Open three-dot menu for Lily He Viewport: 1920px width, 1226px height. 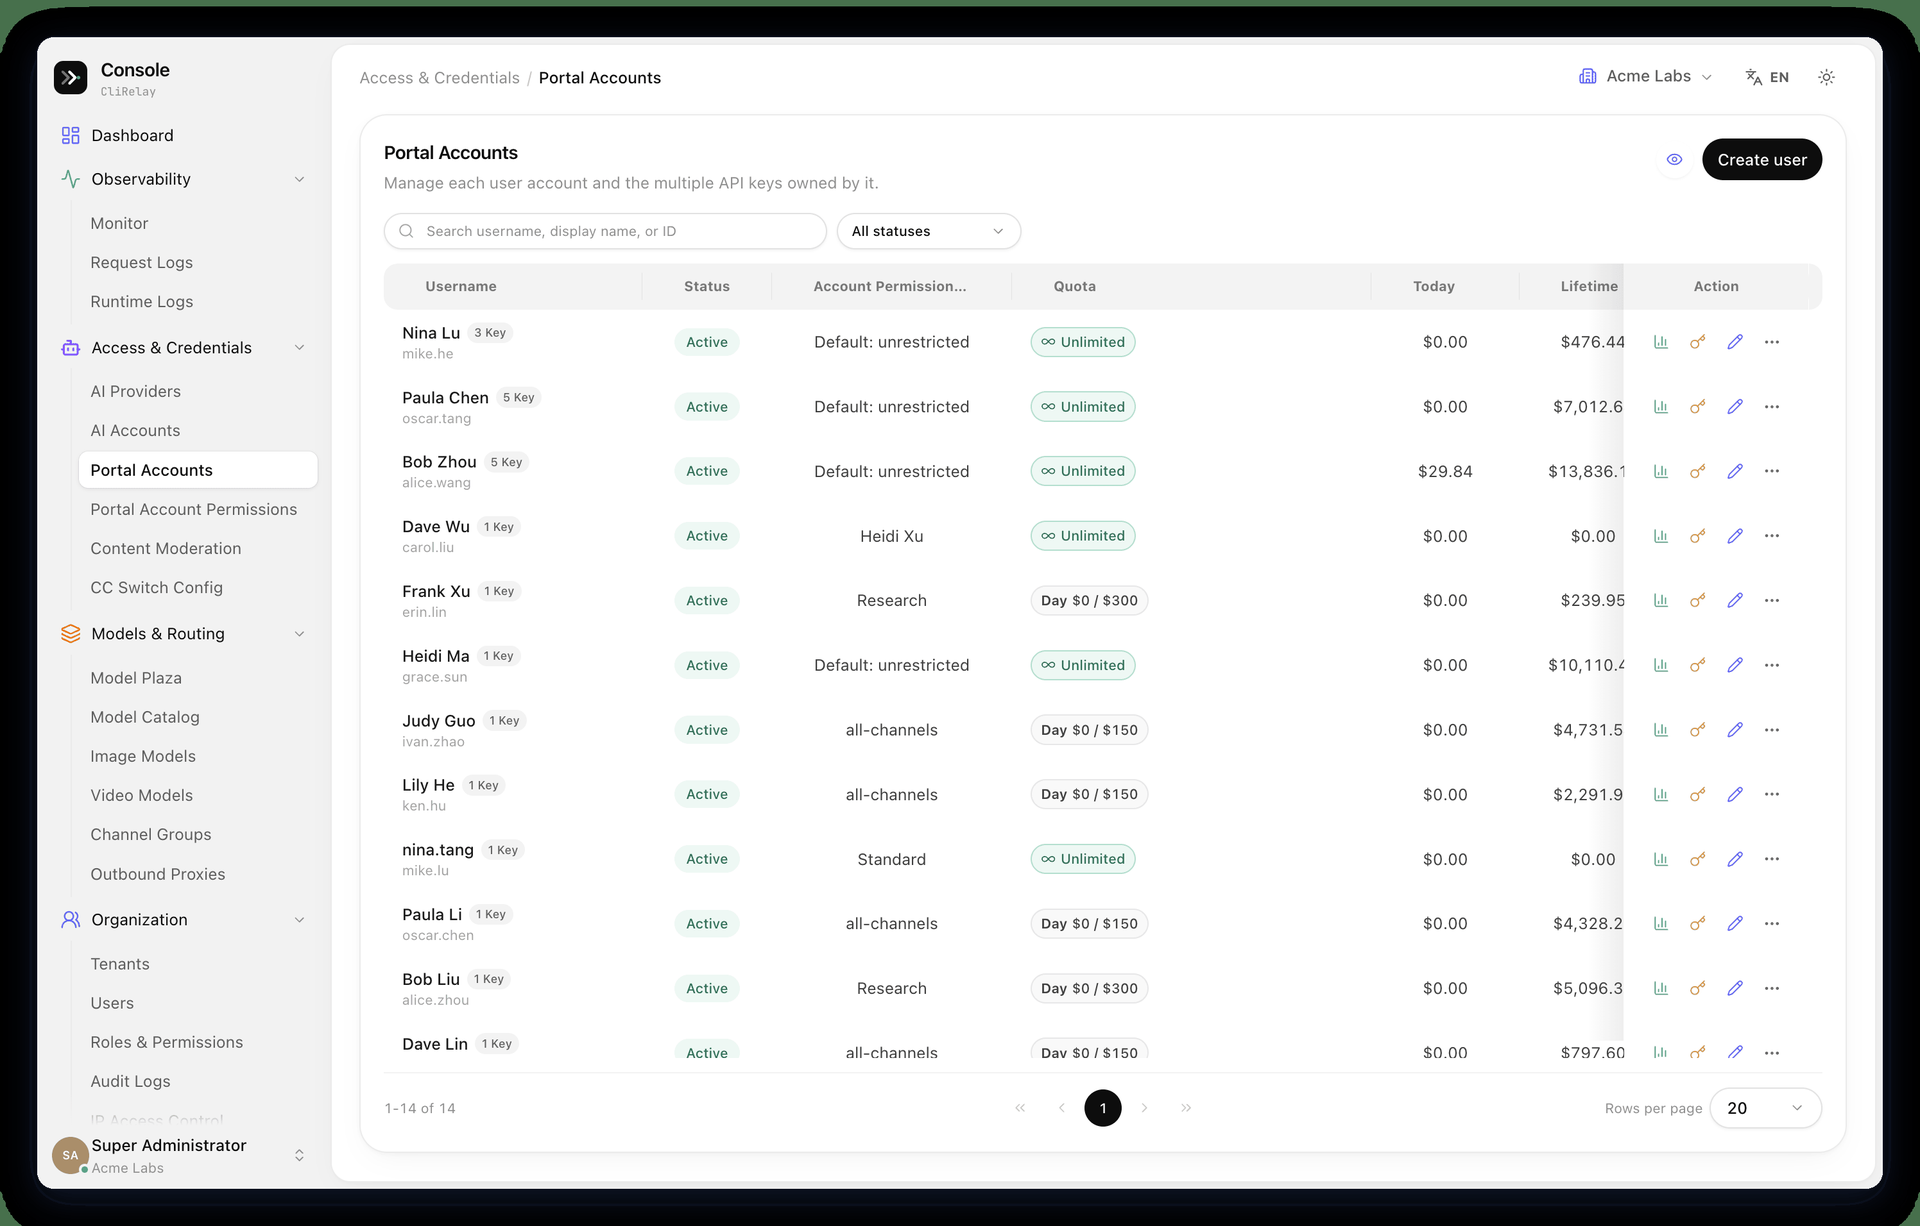pyautogui.click(x=1772, y=794)
